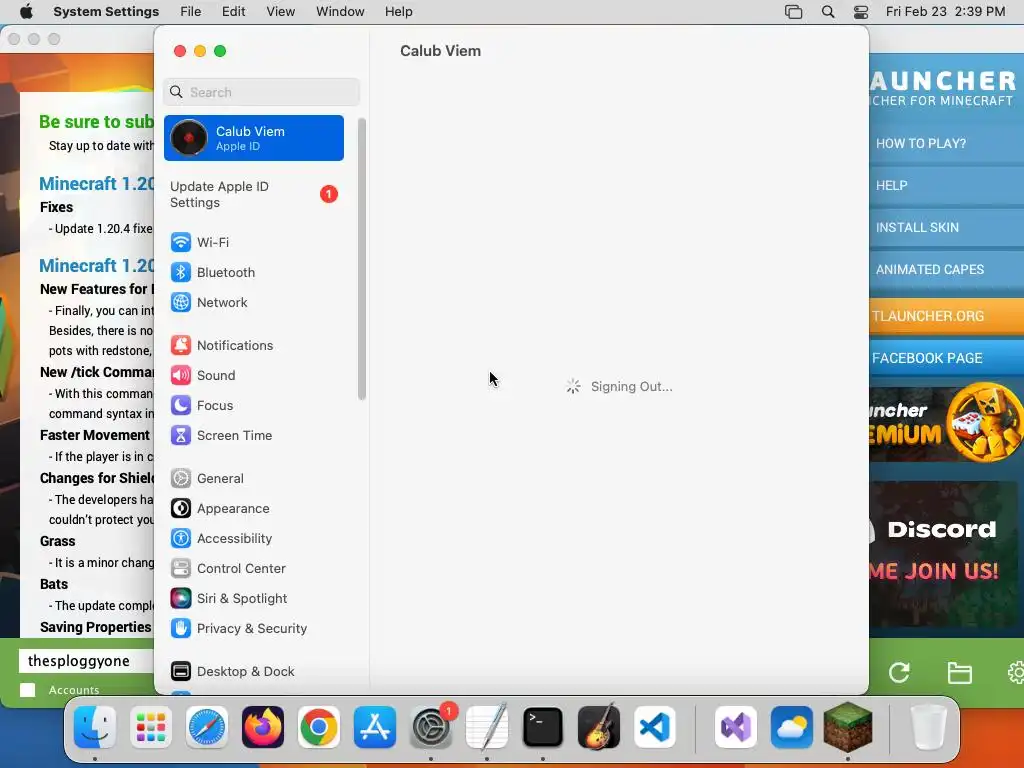Open Visual Studio Code from the Dock
This screenshot has width=1024, height=768.
pyautogui.click(x=655, y=727)
